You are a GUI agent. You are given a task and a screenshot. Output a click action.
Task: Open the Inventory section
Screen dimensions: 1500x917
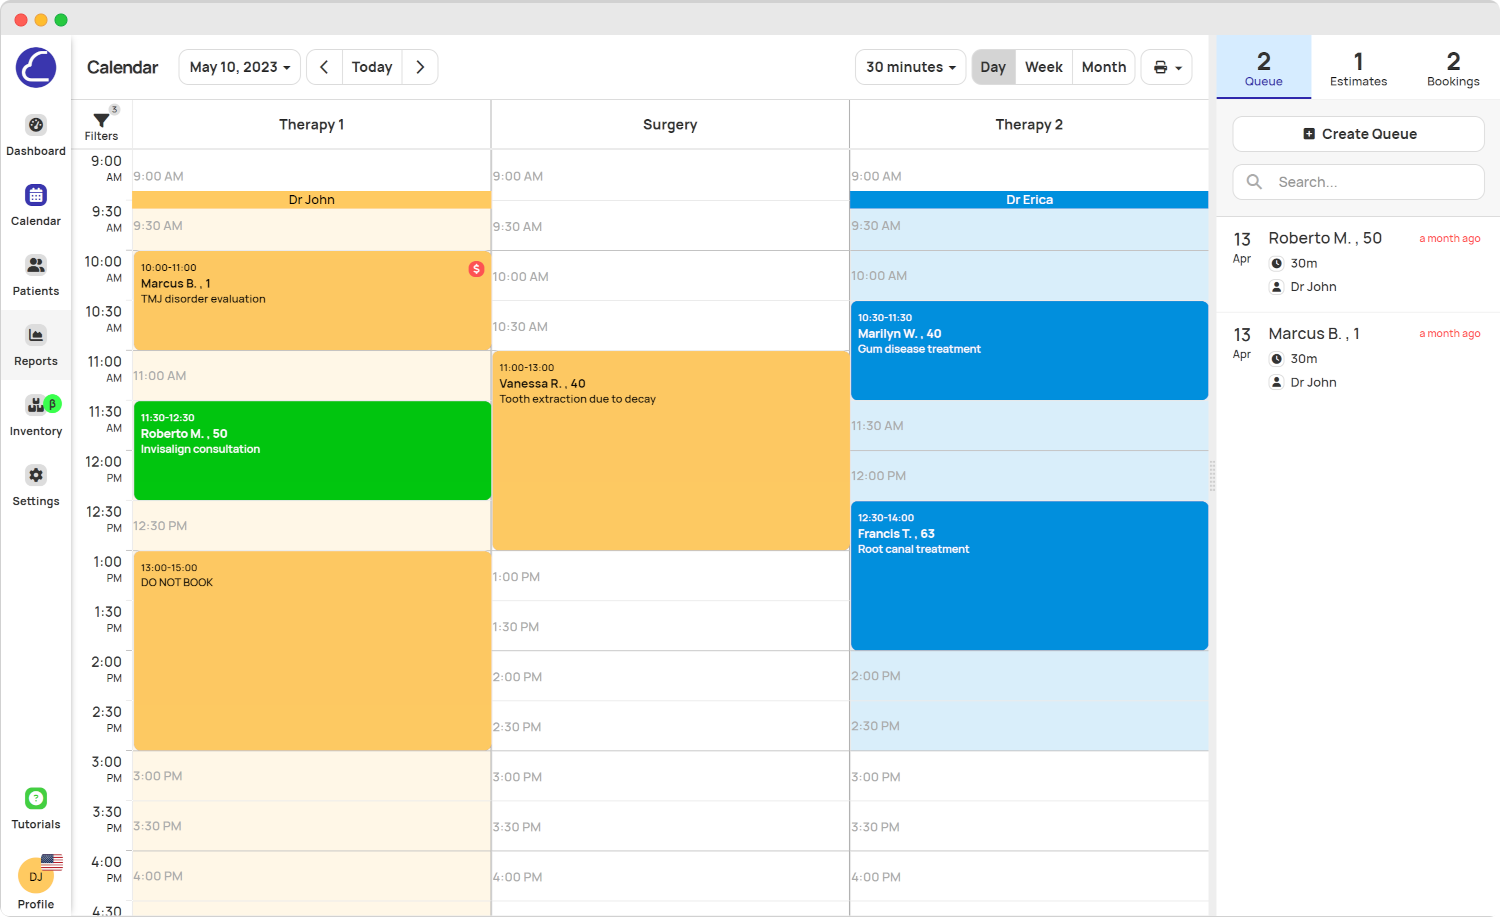click(36, 415)
